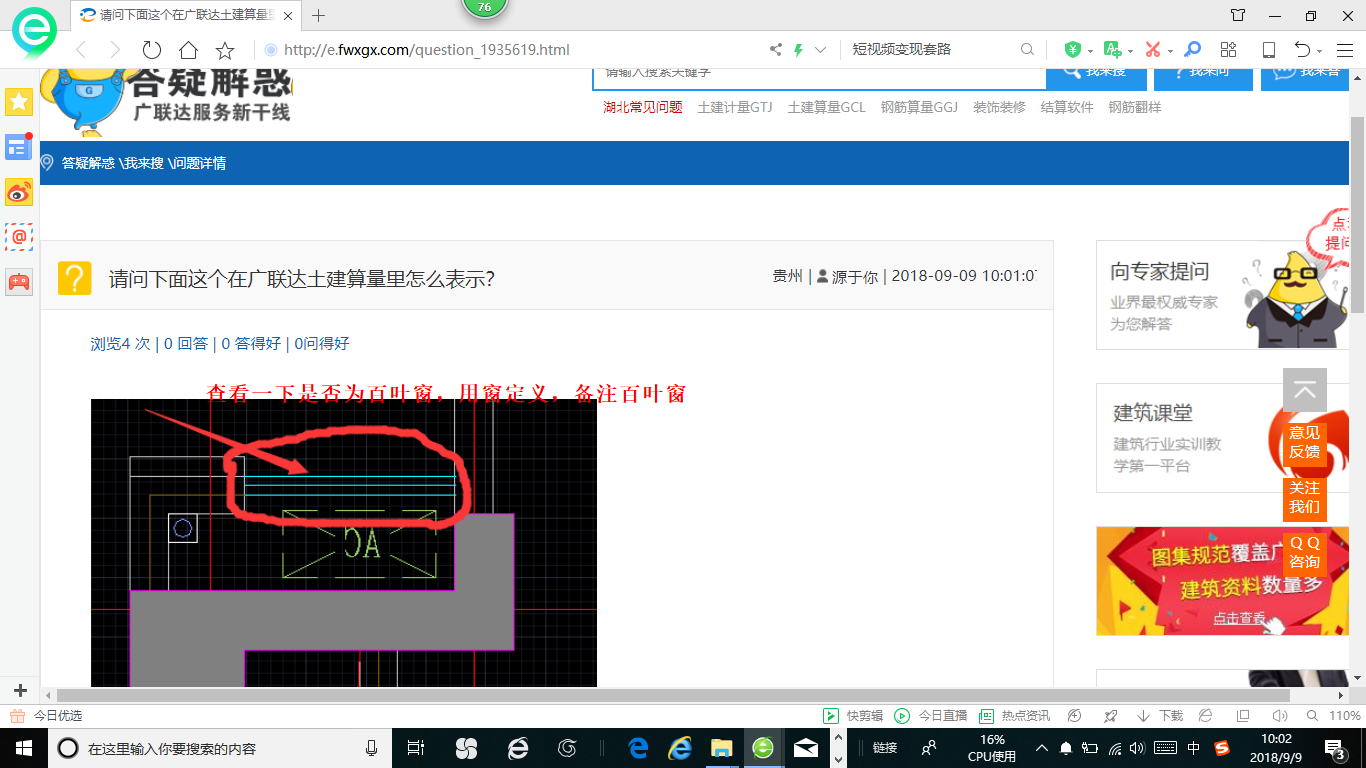Click the 意见反馈 feedback button

[1305, 443]
